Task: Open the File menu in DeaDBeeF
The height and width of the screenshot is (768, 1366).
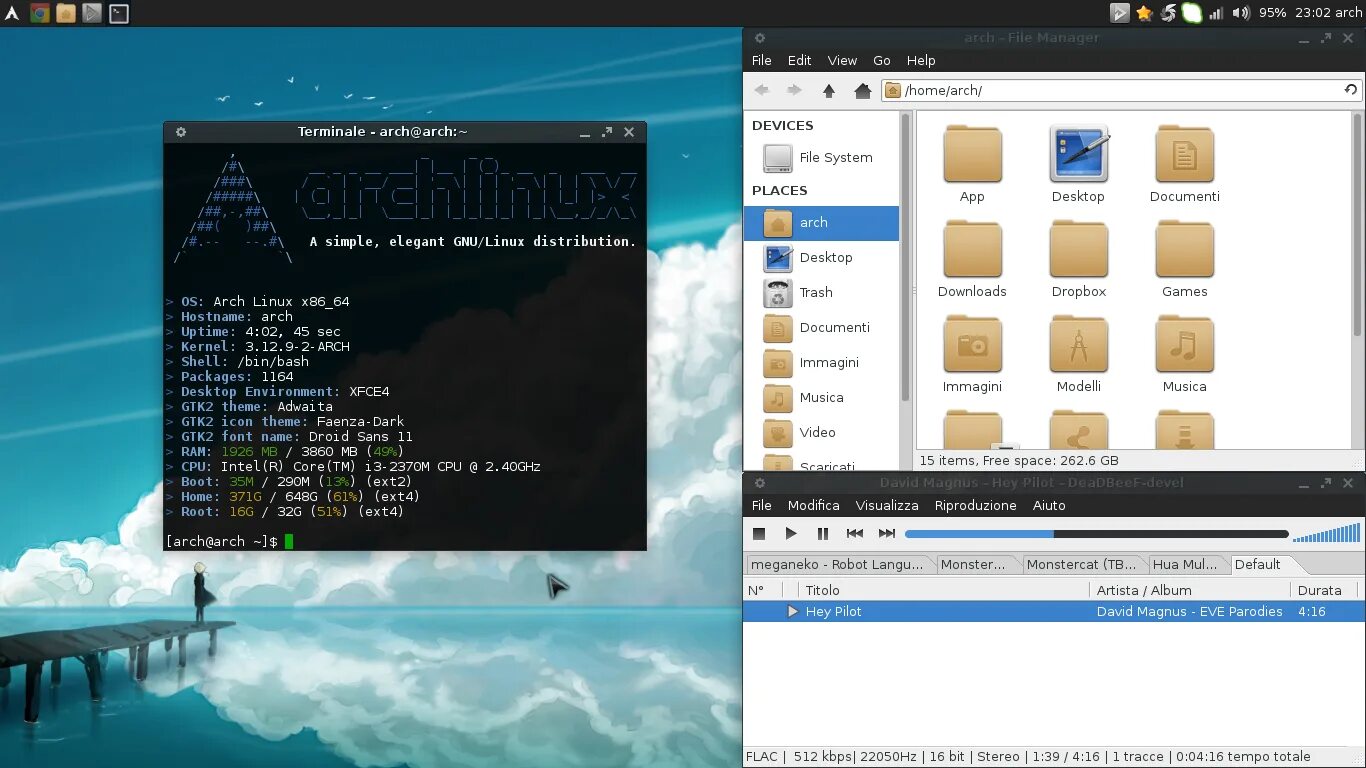Action: pos(762,505)
